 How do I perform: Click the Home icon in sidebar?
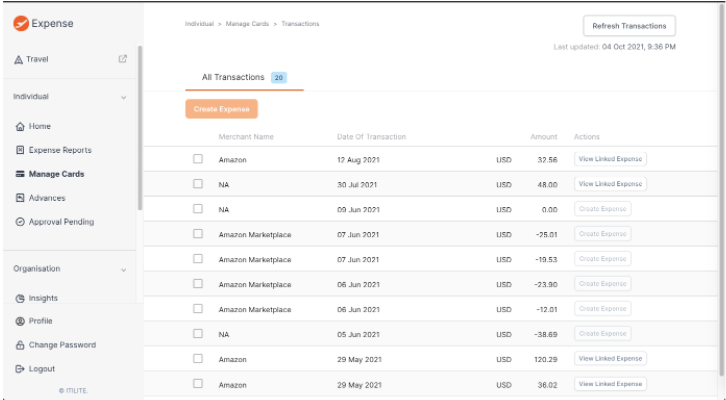click(x=20, y=127)
